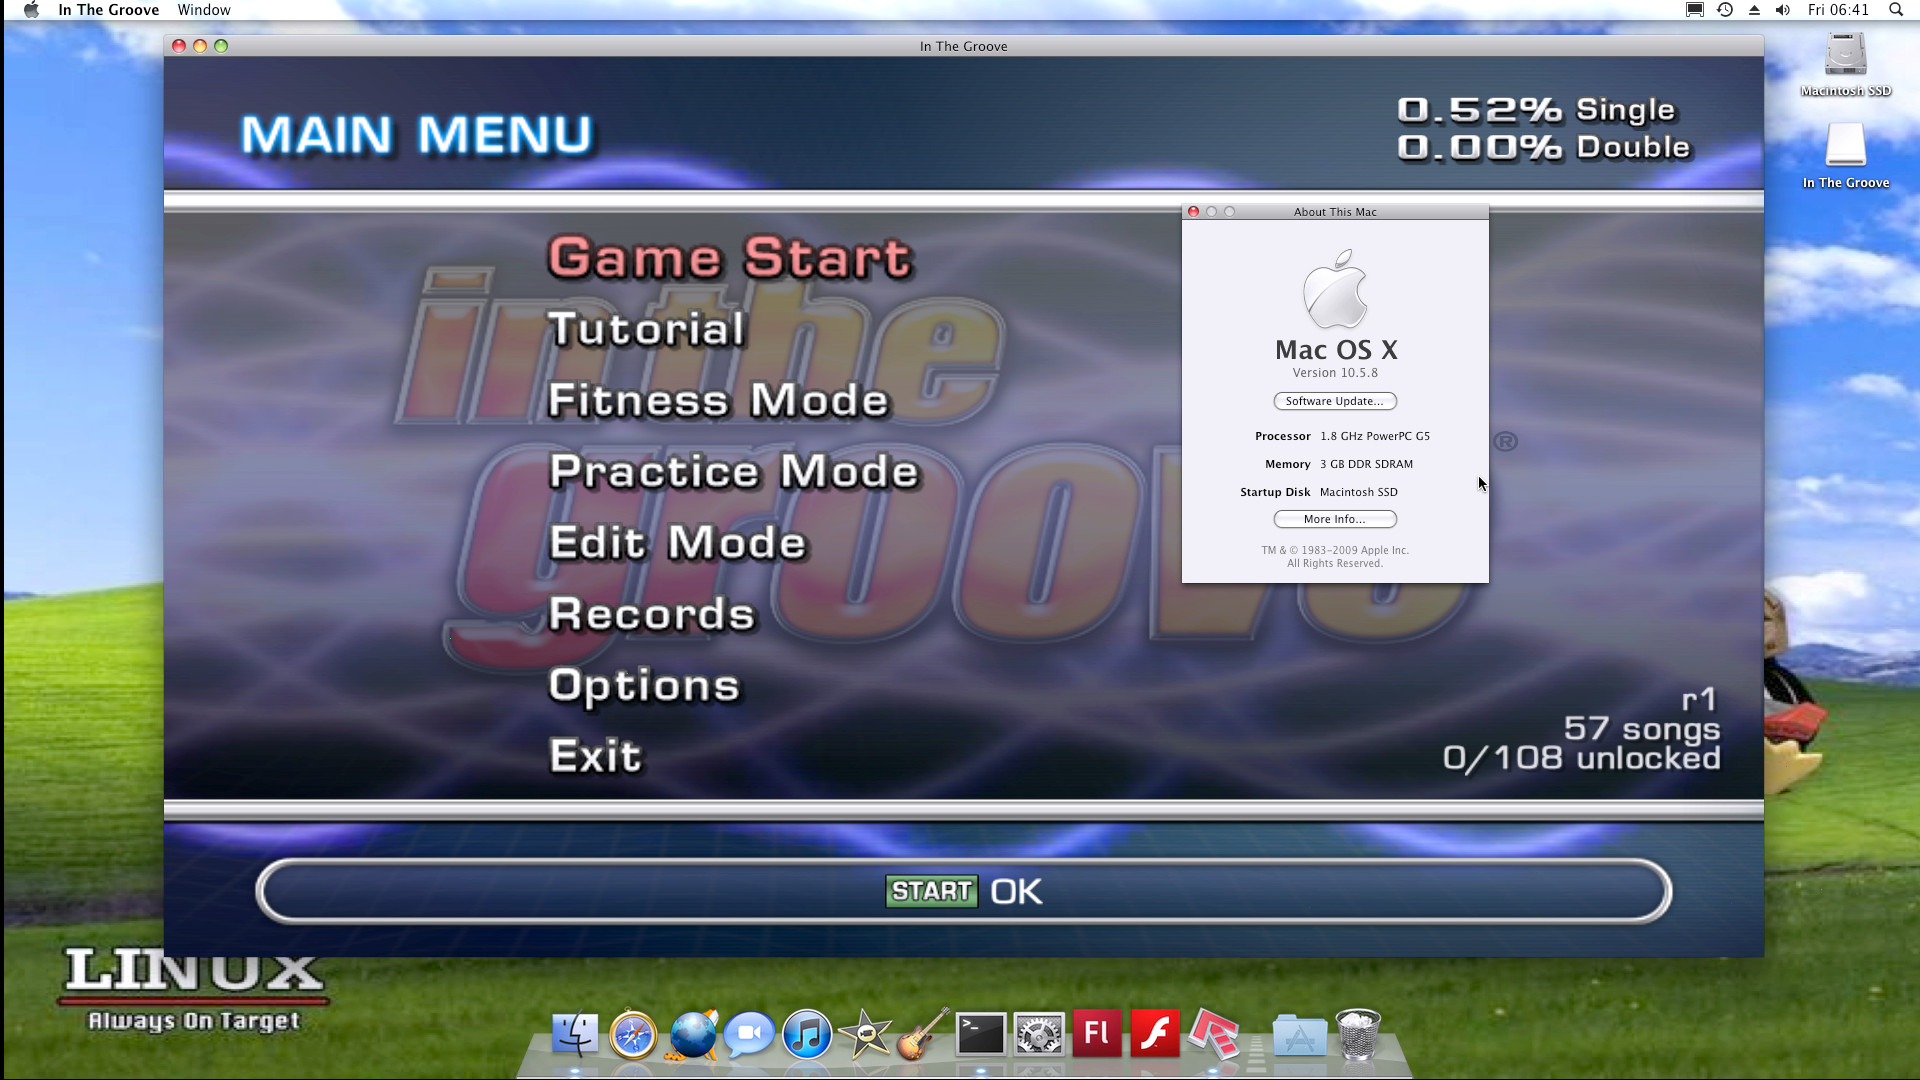Open Adobe Flash Fl dock icon

pyautogui.click(x=1097, y=1033)
